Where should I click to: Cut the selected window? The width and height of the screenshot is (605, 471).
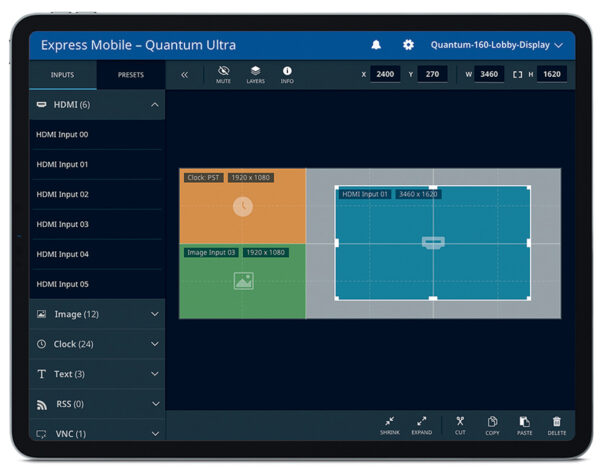460,425
